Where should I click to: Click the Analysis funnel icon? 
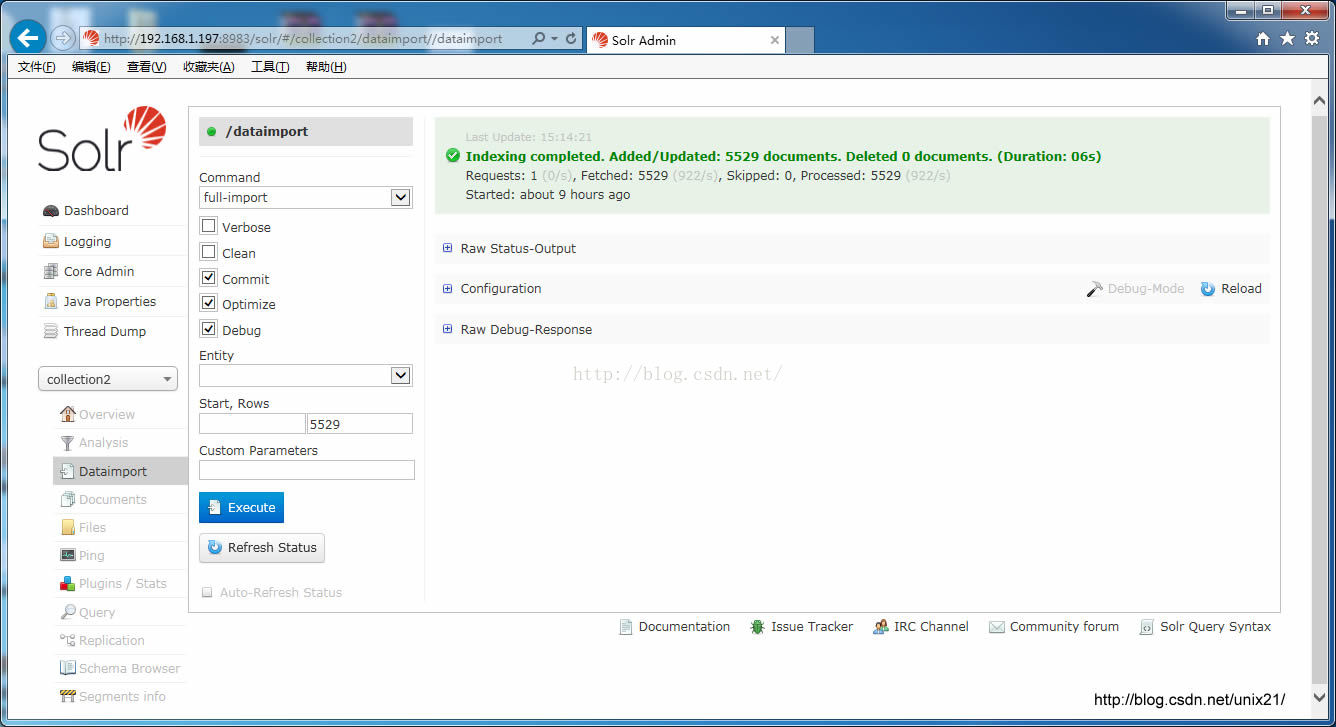(x=67, y=443)
